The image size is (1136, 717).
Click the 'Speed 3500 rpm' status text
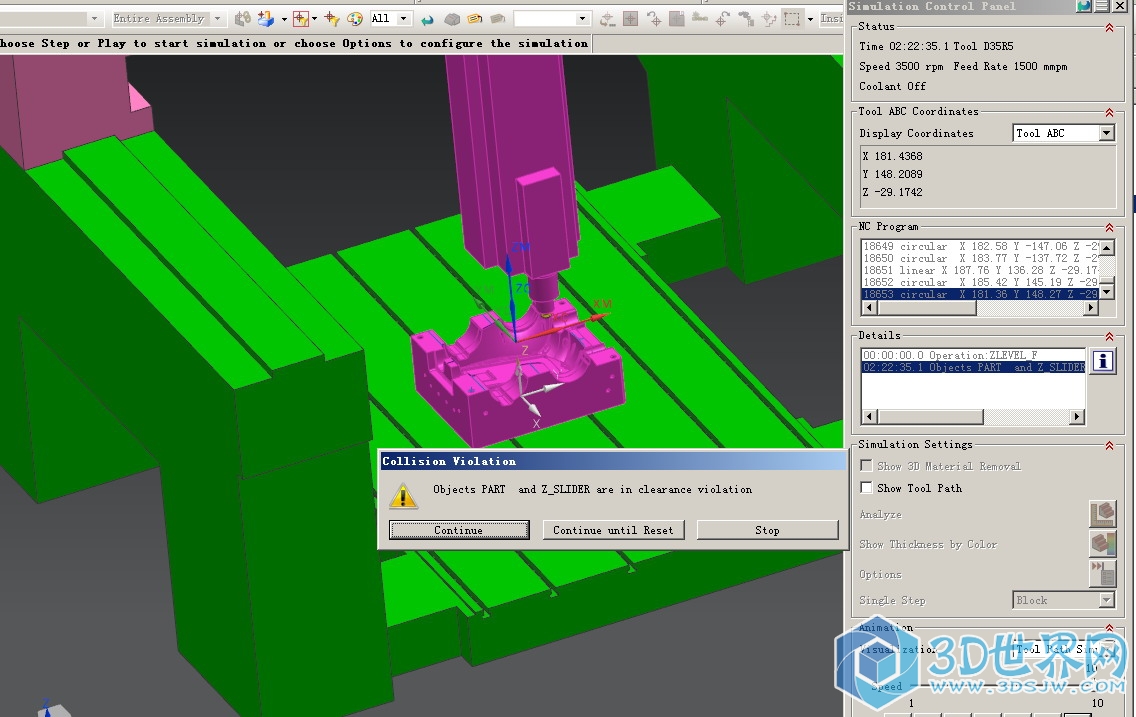901,66
